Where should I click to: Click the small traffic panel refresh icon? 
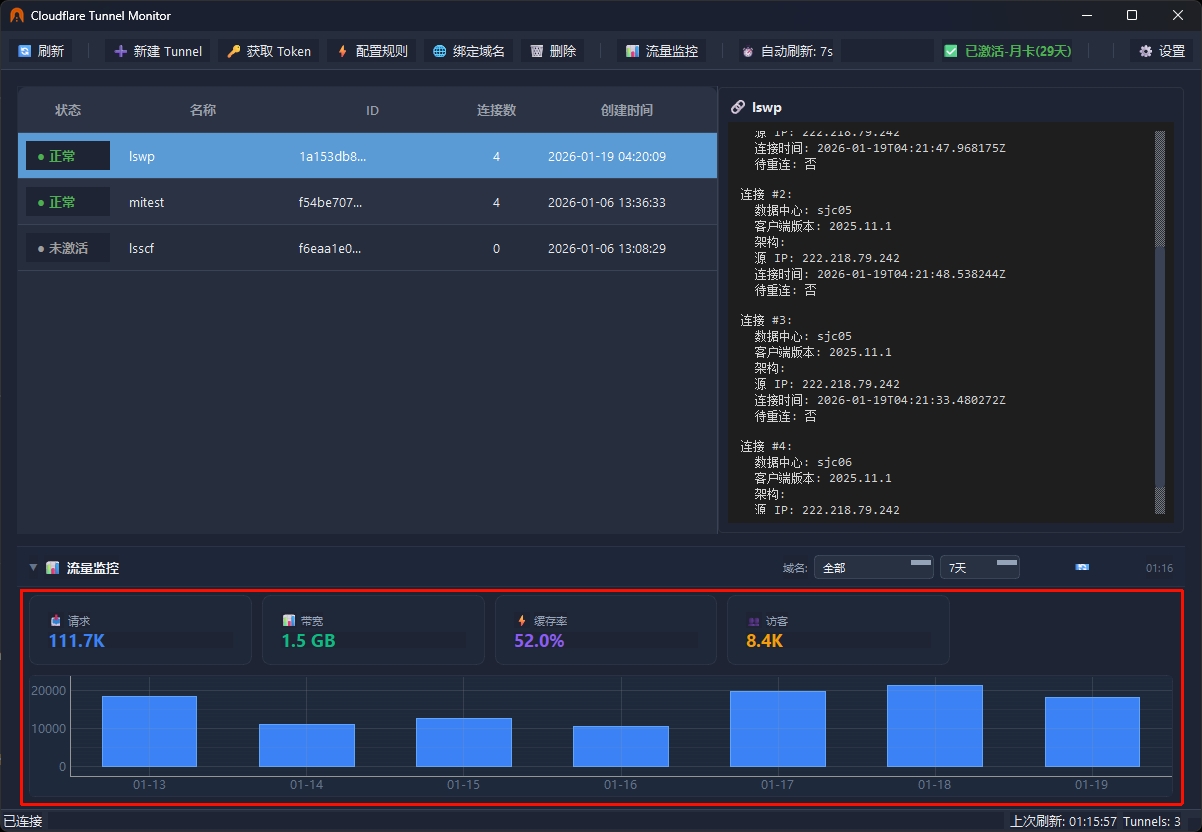click(x=1081, y=568)
